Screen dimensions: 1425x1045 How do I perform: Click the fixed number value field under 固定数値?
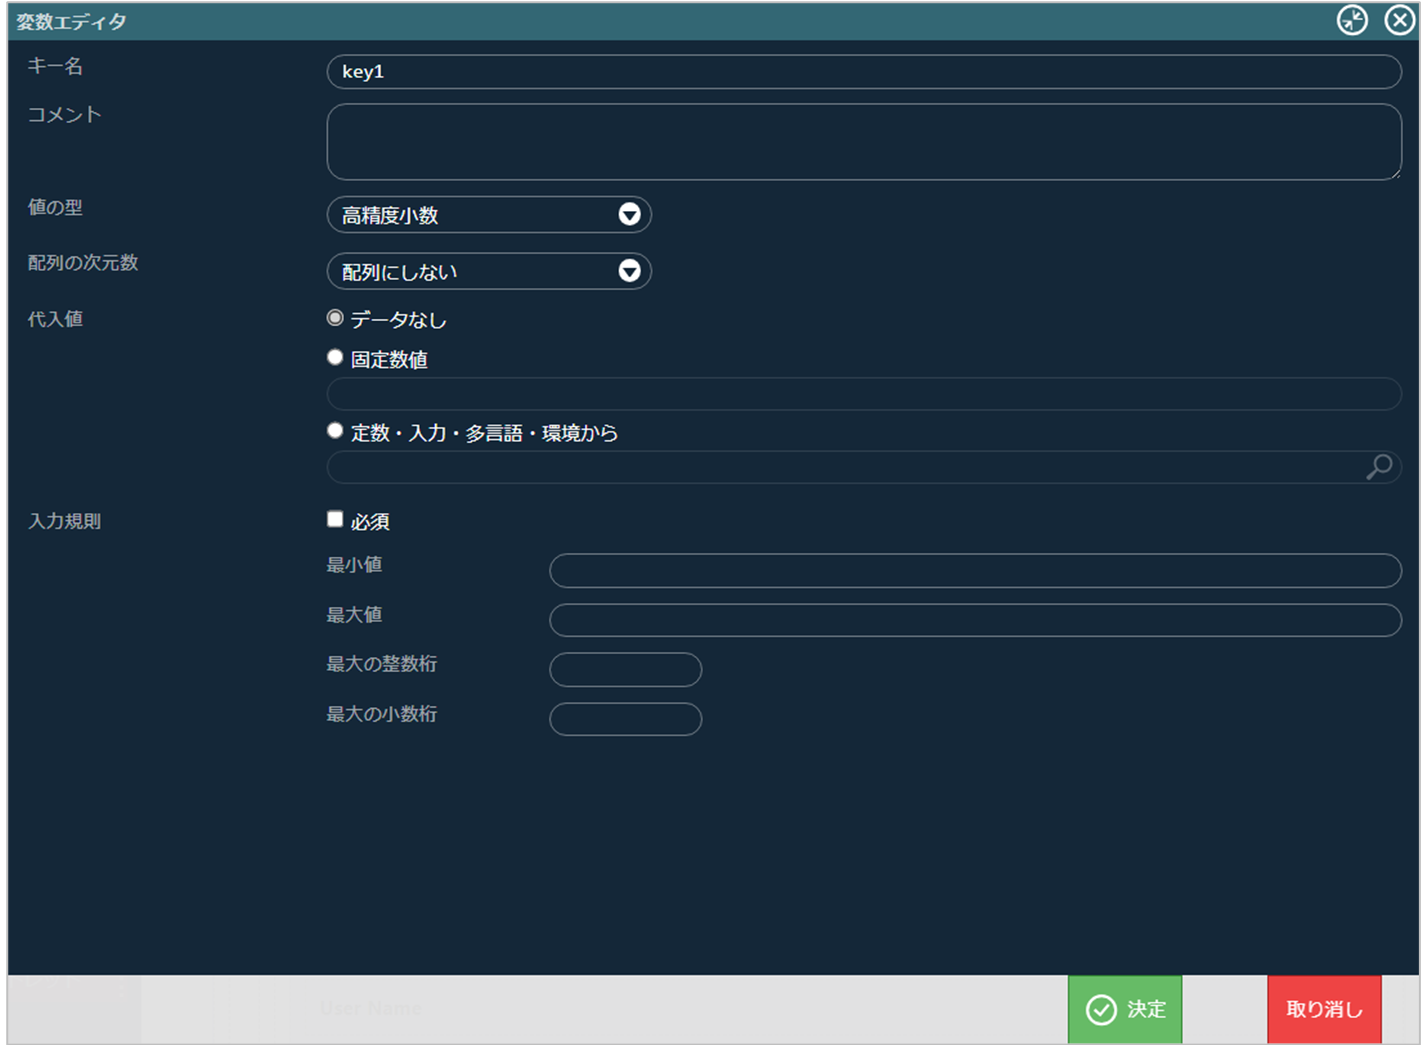[863, 394]
